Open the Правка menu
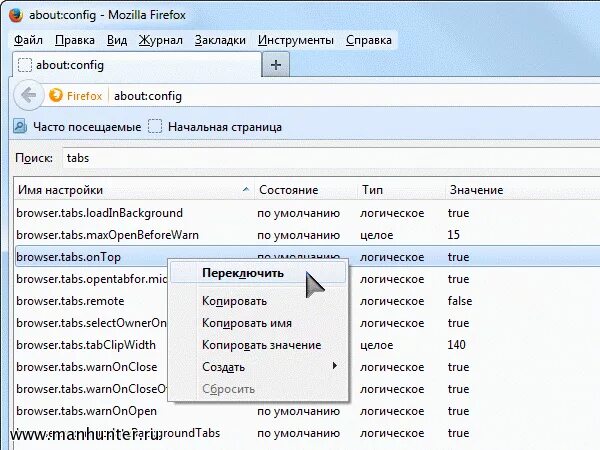This screenshot has width=600, height=450. [75, 40]
